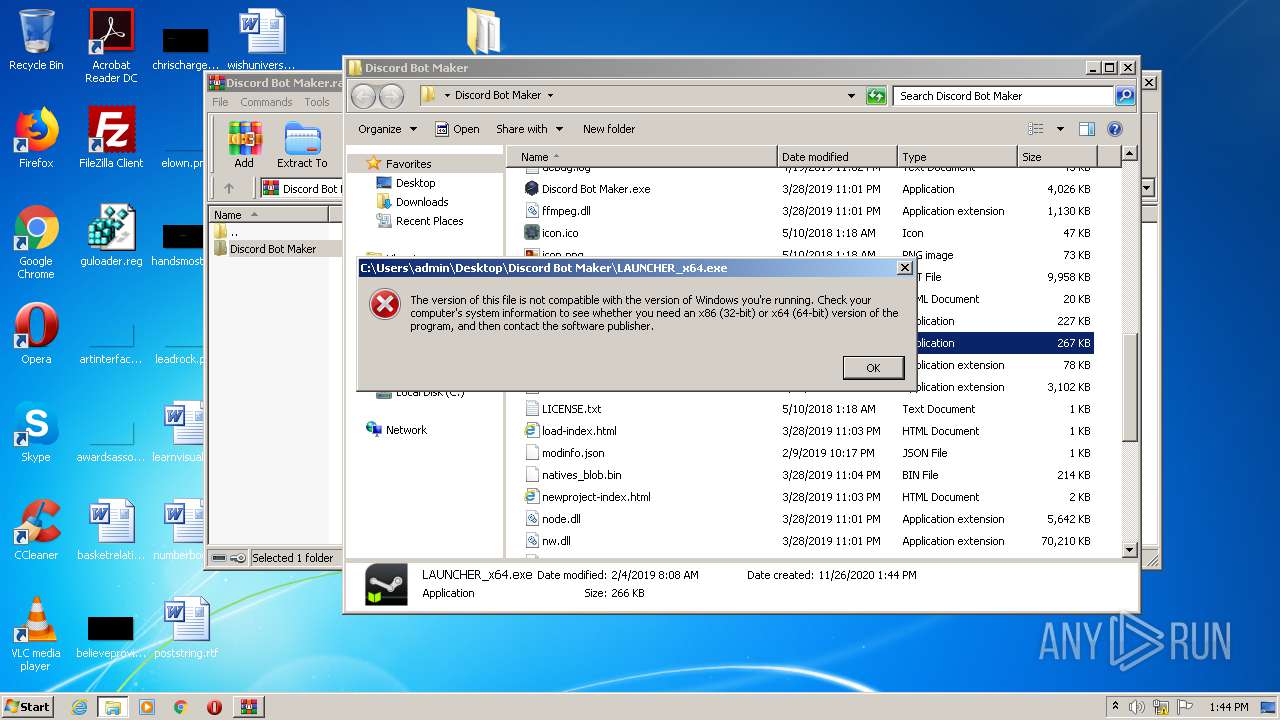Launch Opera desktop shortcut
1280x720 pixels.
pyautogui.click(x=36, y=334)
